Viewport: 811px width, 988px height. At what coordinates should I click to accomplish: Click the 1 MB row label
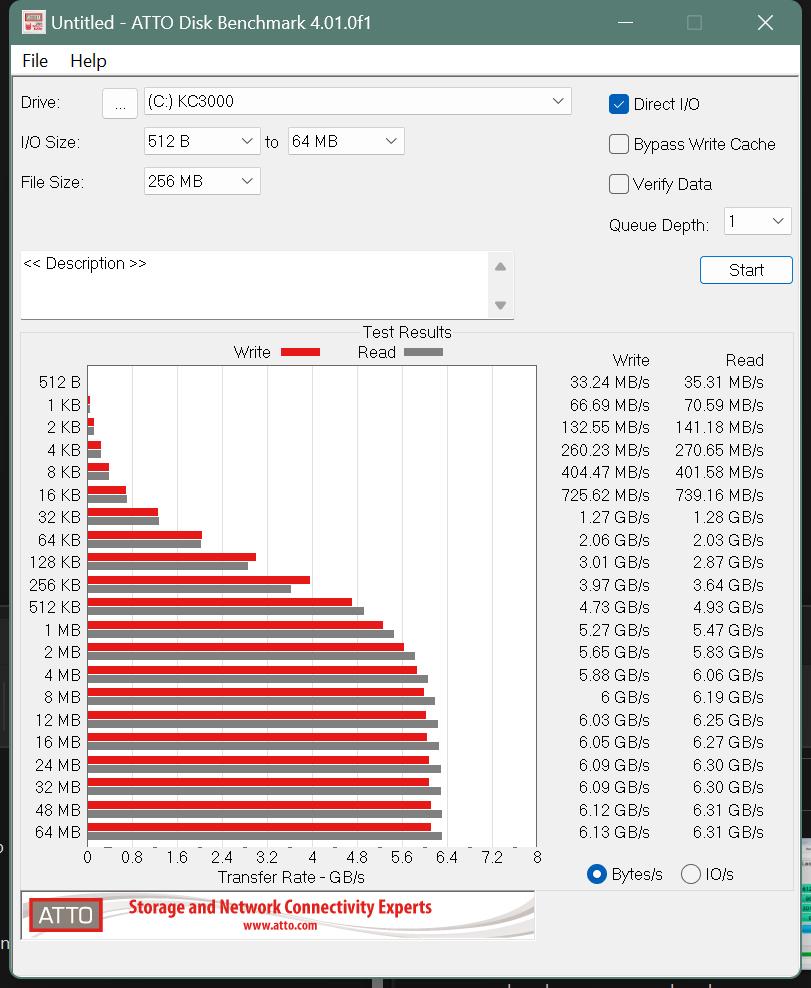click(62, 630)
